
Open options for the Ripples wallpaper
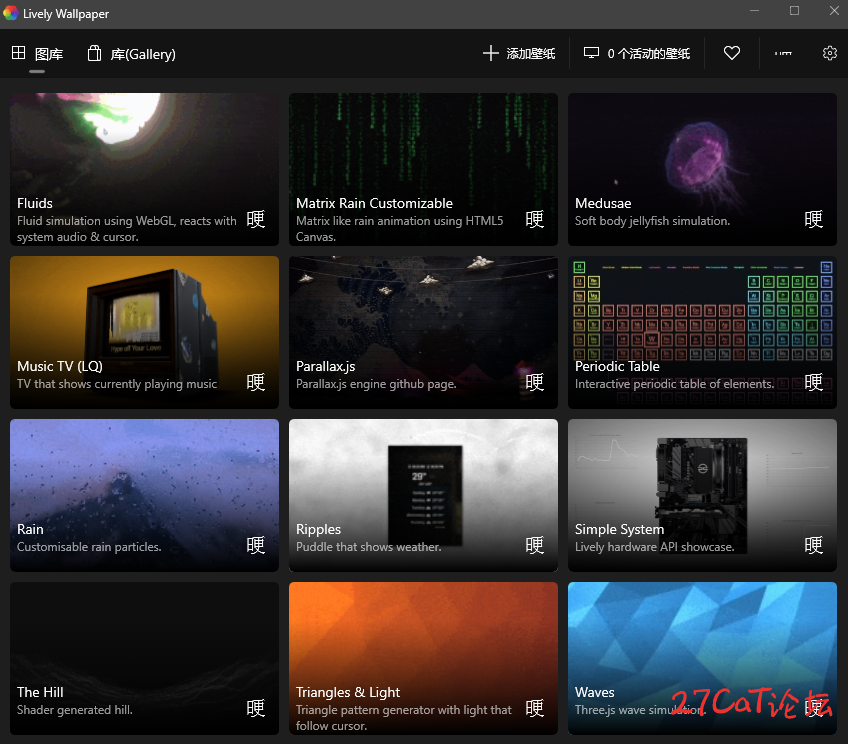[x=535, y=545]
